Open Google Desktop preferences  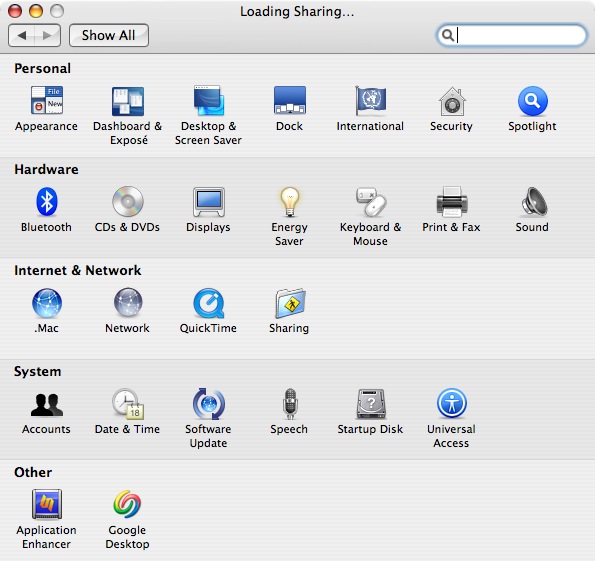pos(128,504)
